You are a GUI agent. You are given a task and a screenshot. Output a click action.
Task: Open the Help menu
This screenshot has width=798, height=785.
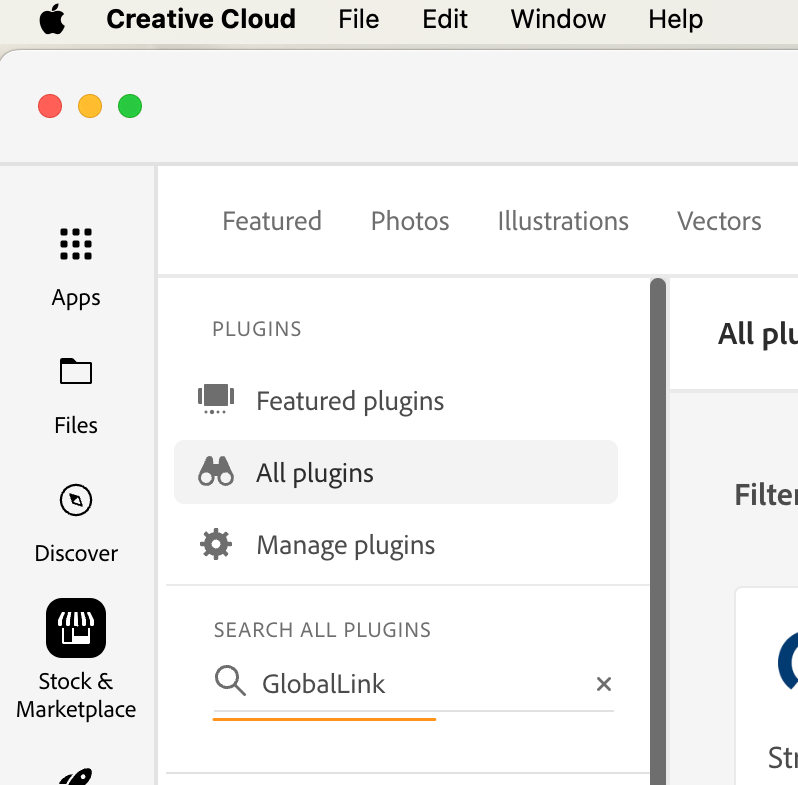click(675, 19)
